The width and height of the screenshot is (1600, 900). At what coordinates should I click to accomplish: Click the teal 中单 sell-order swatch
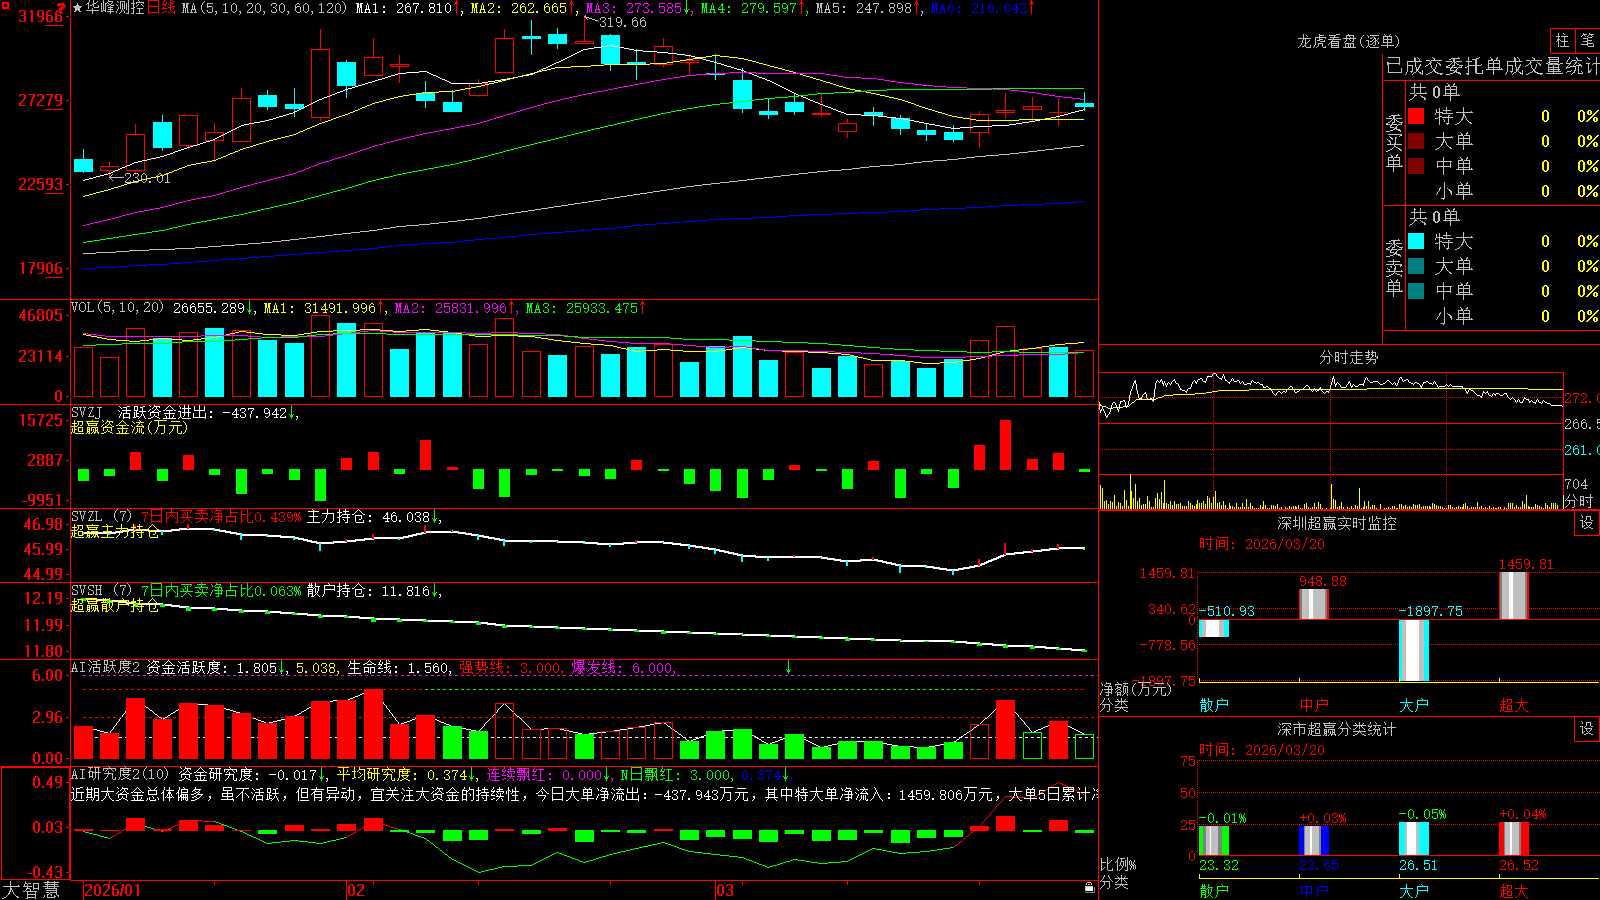pyautogui.click(x=1416, y=291)
